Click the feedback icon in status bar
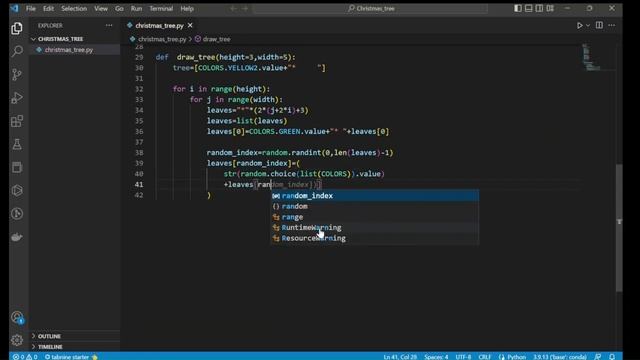Screen dimensions: 640x360 tap(598, 356)
